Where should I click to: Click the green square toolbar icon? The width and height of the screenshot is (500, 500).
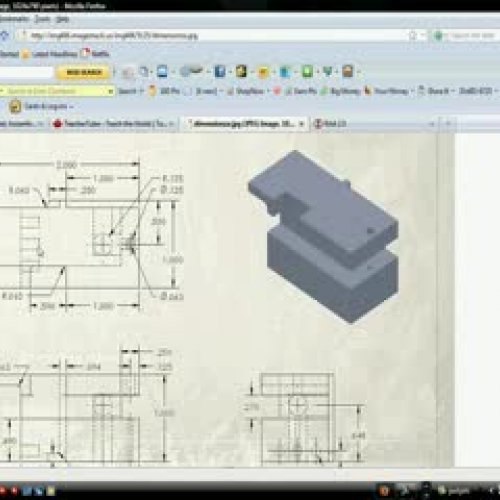pyautogui.click(x=307, y=72)
